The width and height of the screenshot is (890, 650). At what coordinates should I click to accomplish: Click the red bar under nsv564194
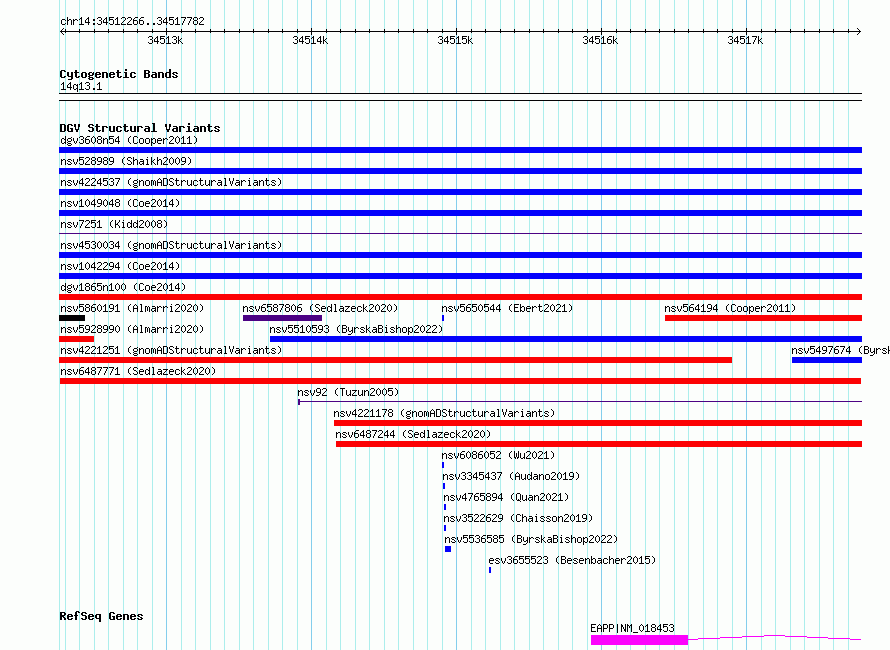click(x=763, y=318)
